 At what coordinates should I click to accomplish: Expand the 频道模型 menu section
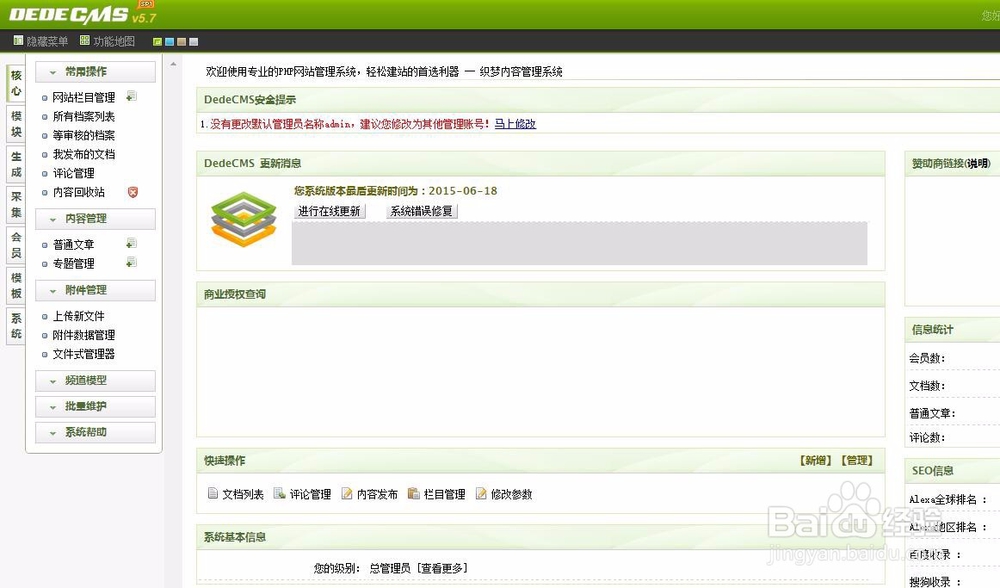tap(95, 381)
